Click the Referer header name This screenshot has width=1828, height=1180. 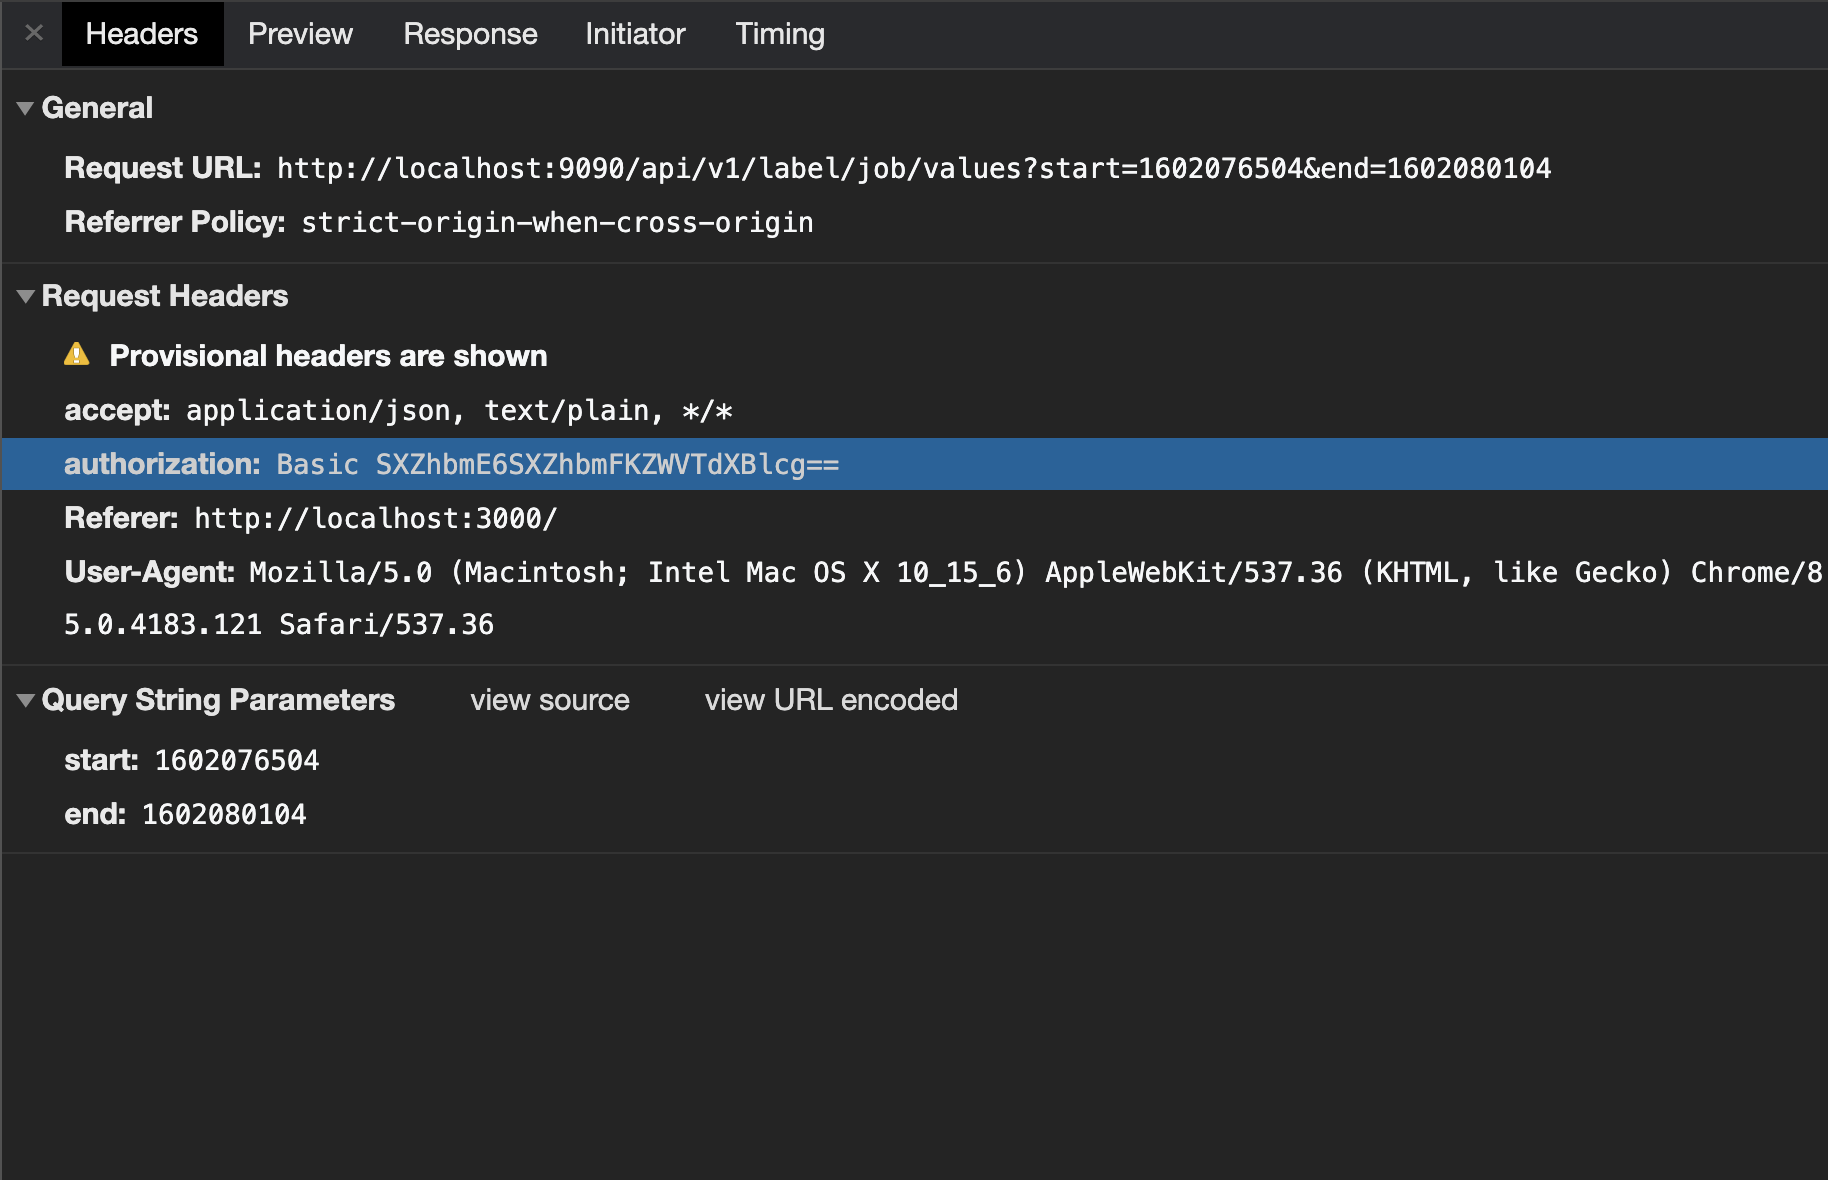click(121, 518)
